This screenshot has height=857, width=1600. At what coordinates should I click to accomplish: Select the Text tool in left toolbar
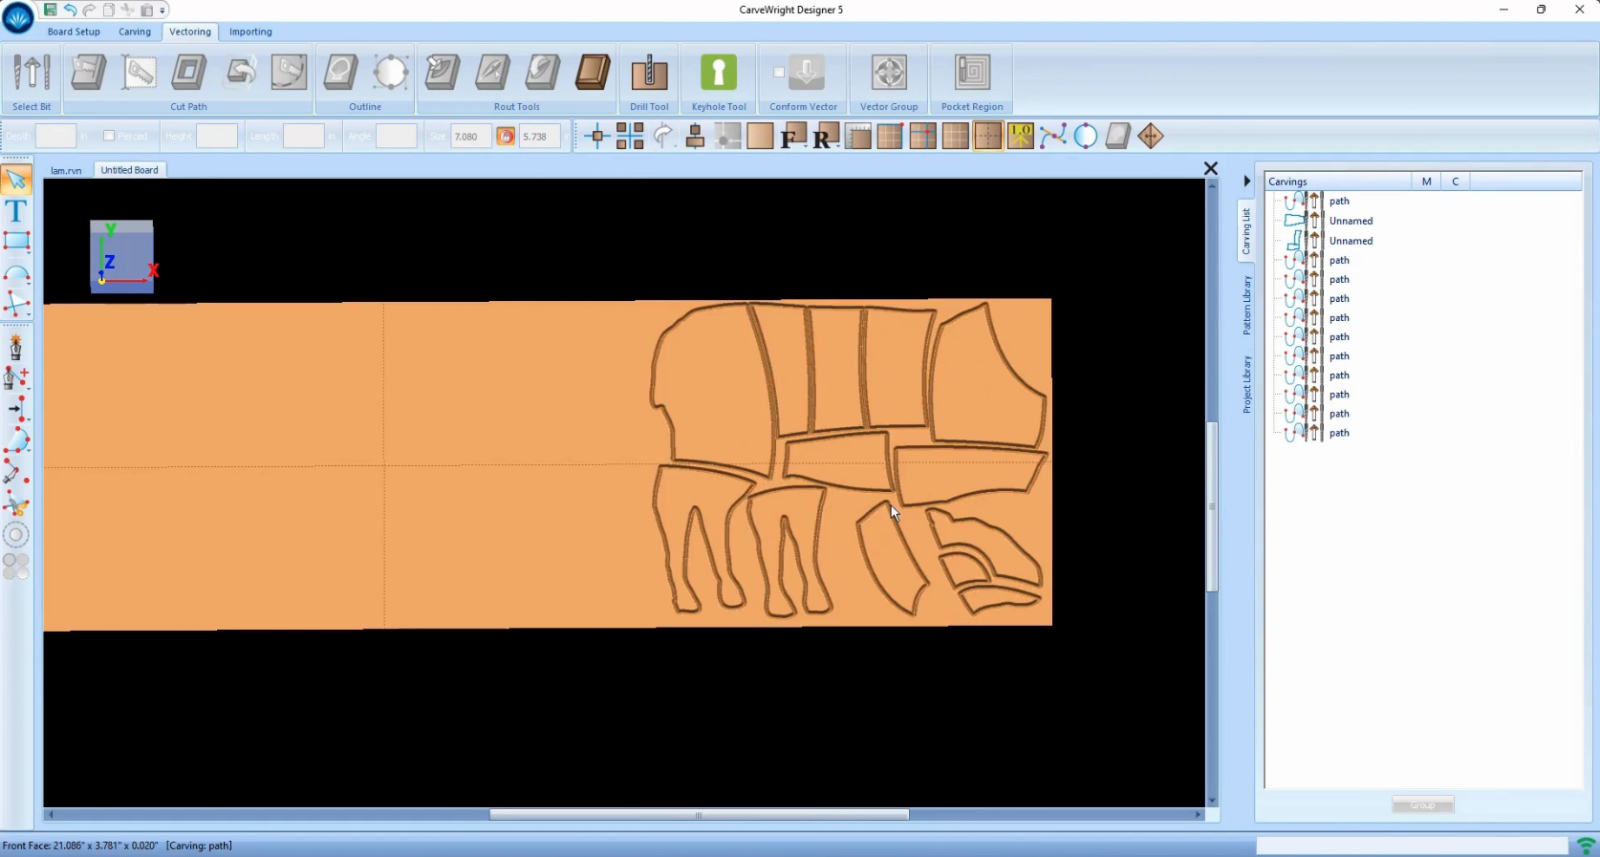point(16,211)
